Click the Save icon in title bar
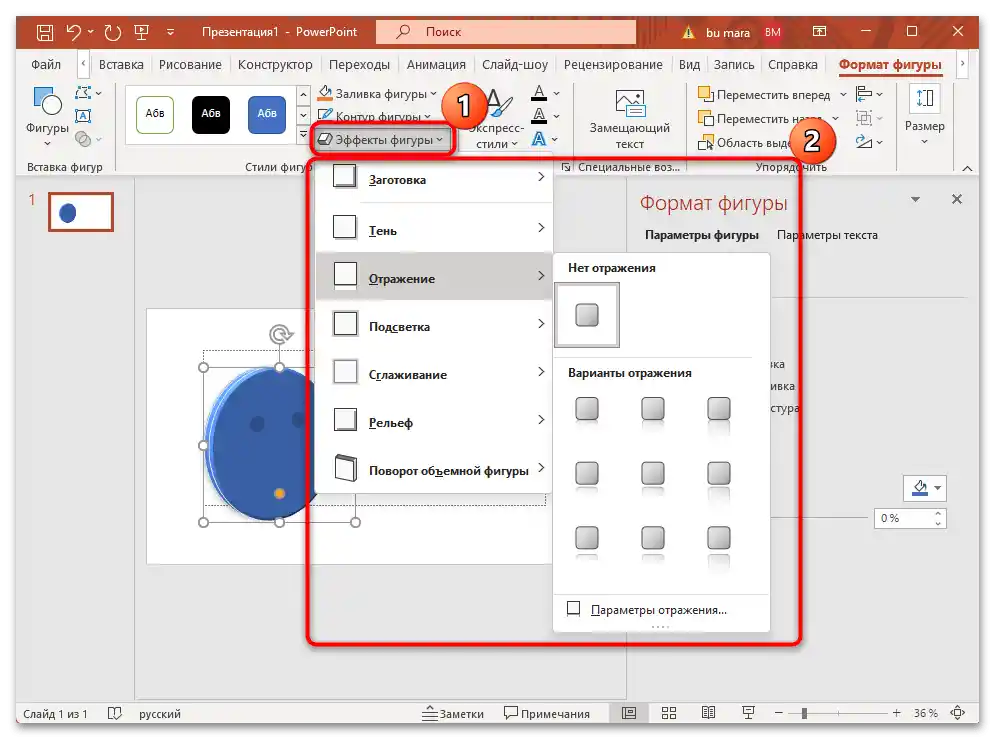The image size is (995, 739). 45,32
